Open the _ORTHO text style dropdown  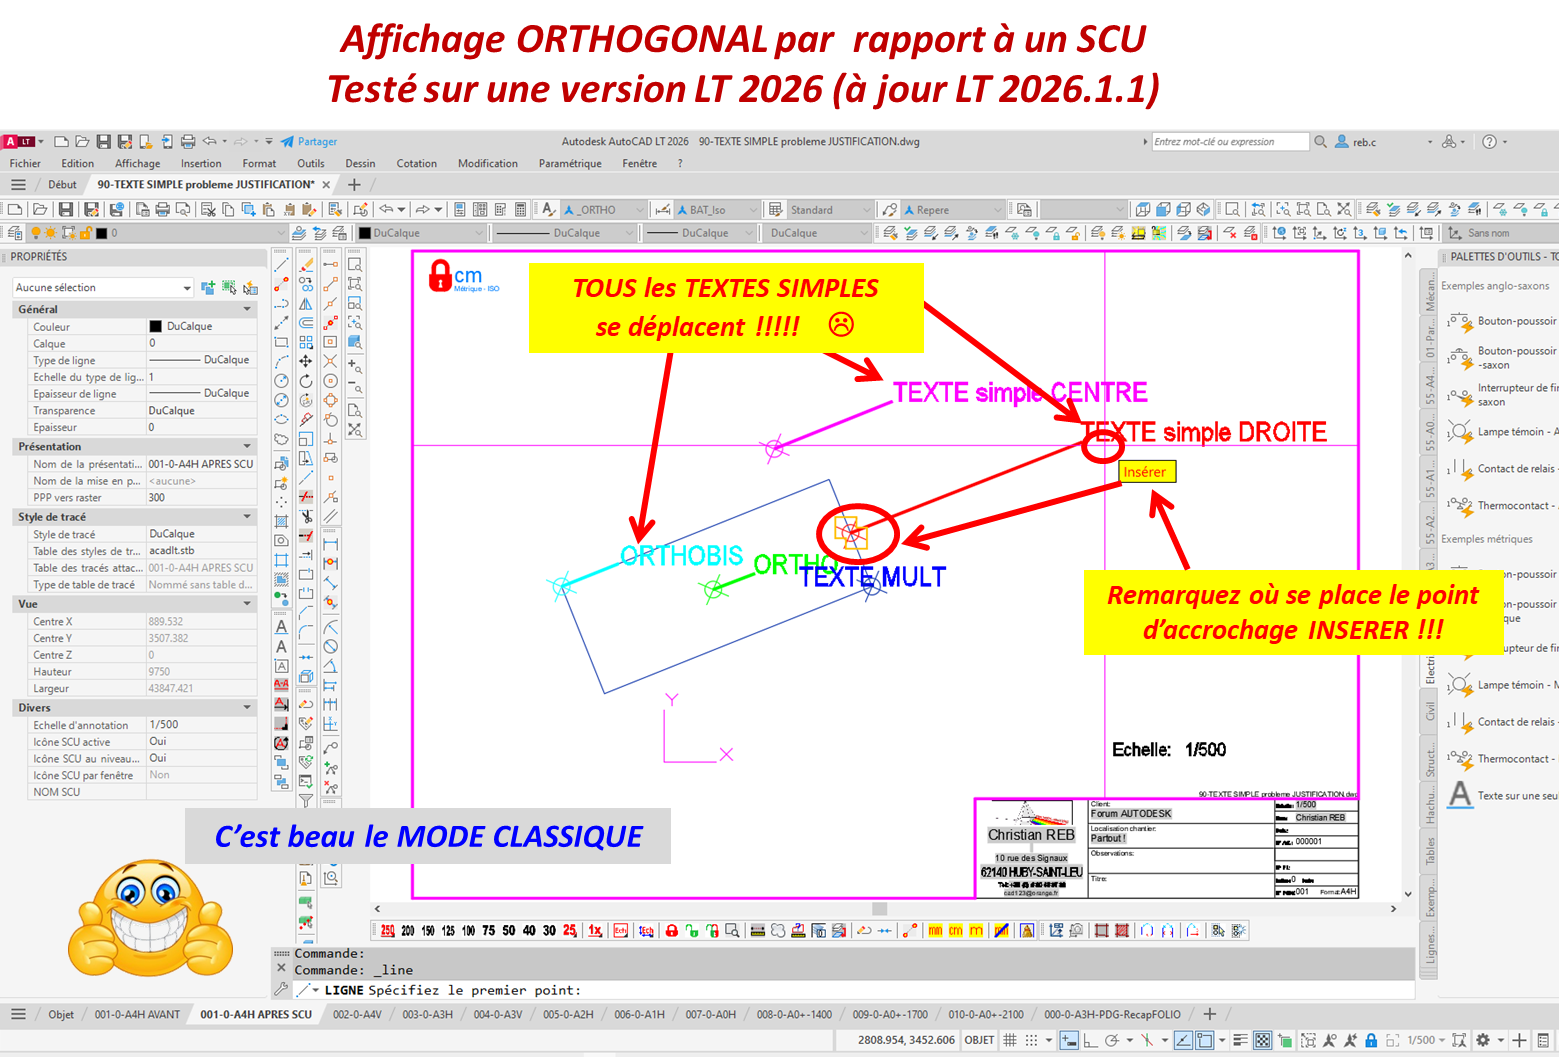[x=637, y=210]
